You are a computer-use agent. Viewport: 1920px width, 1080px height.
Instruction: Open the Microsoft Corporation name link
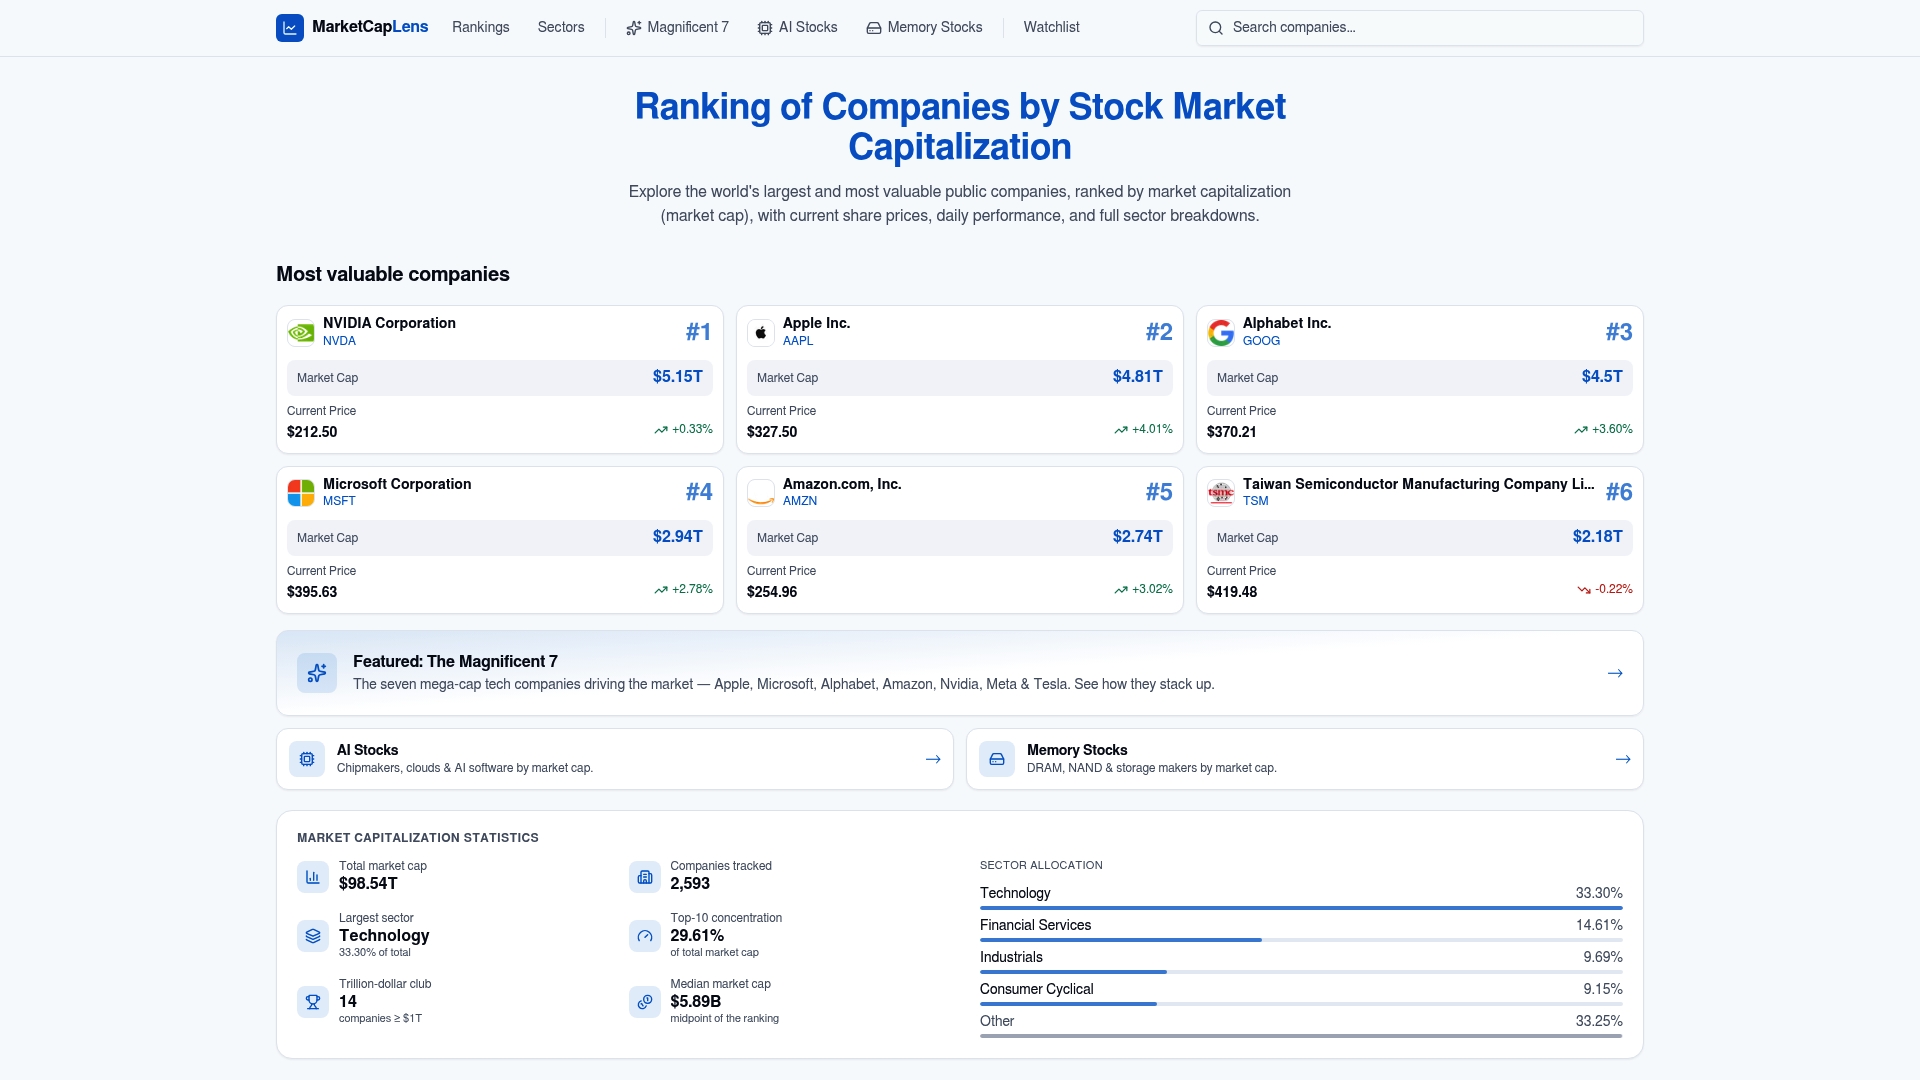coord(397,484)
